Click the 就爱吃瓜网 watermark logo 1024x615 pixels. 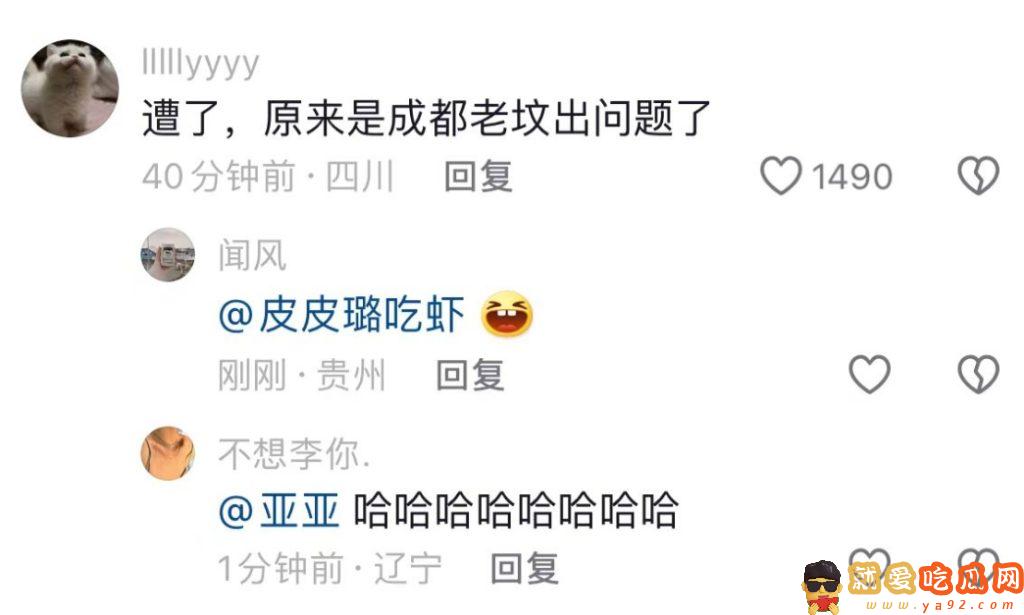coord(912,586)
